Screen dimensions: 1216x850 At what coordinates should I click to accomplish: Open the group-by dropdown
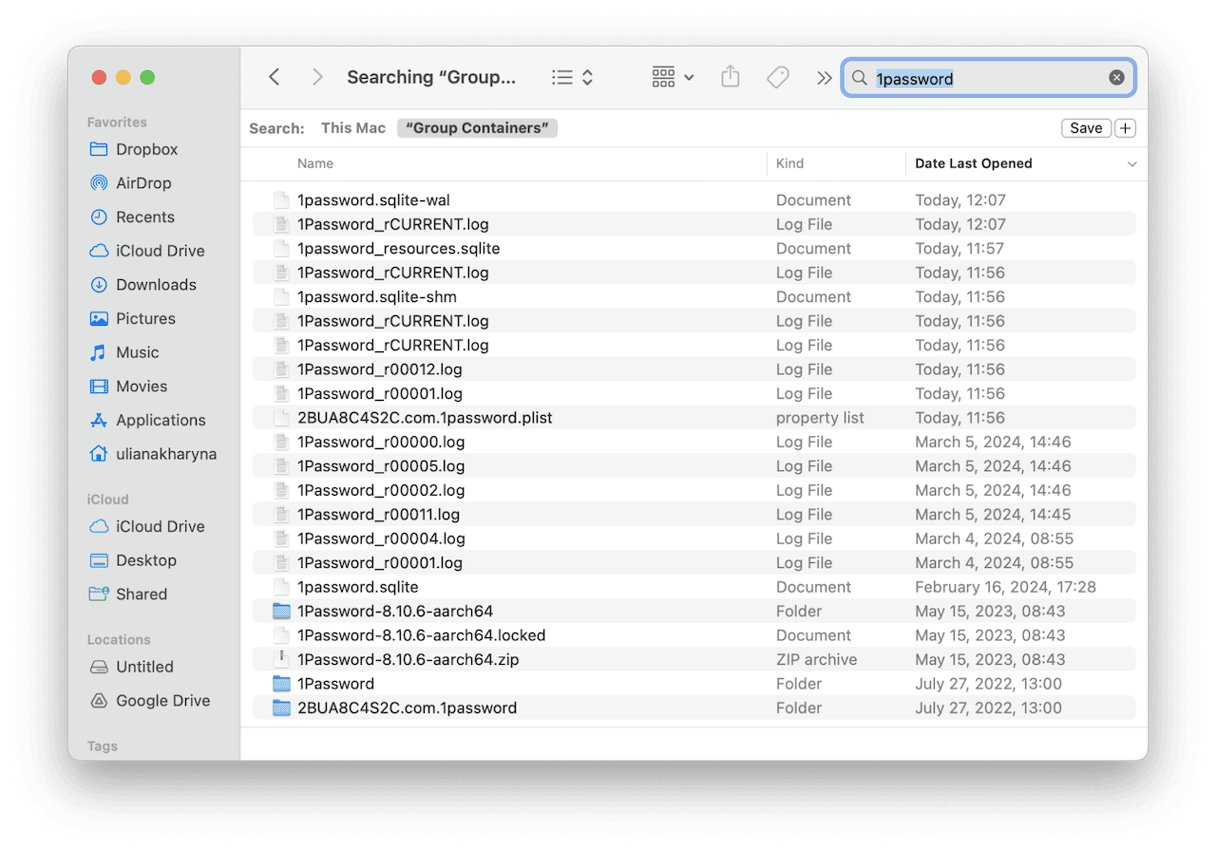pos(672,78)
